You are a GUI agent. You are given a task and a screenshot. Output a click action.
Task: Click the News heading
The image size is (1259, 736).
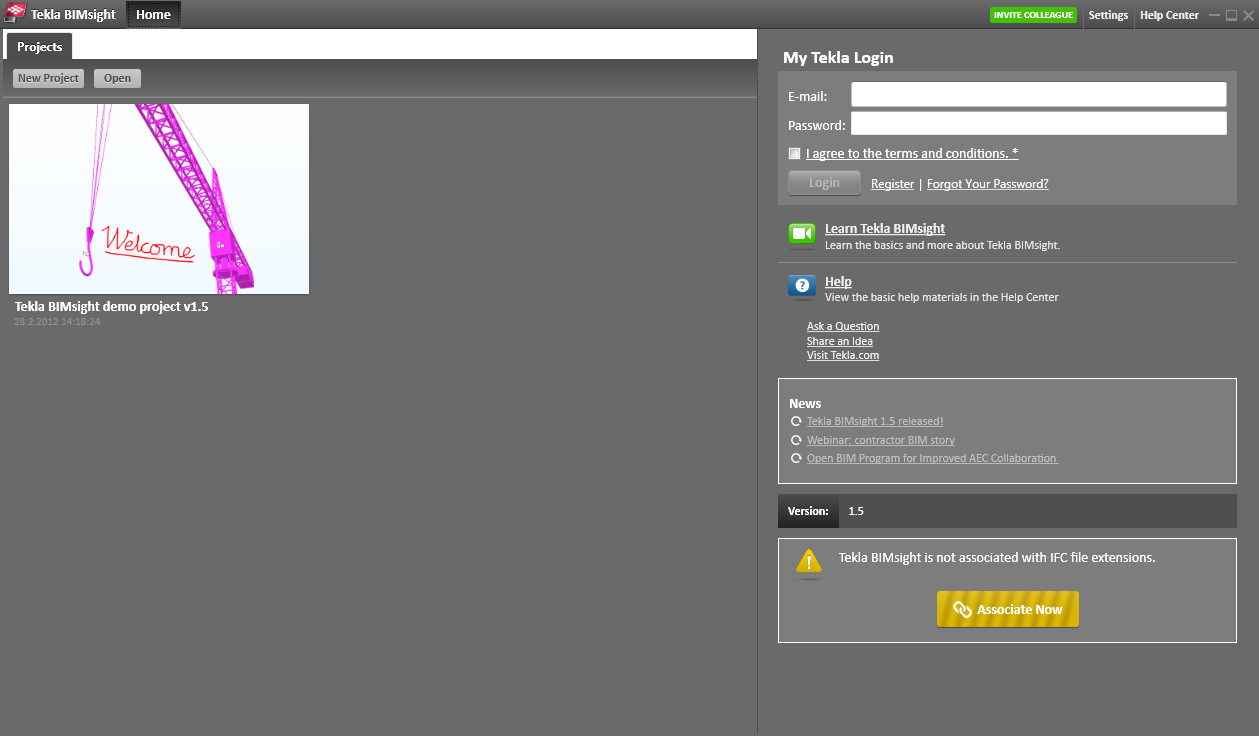[805, 404]
